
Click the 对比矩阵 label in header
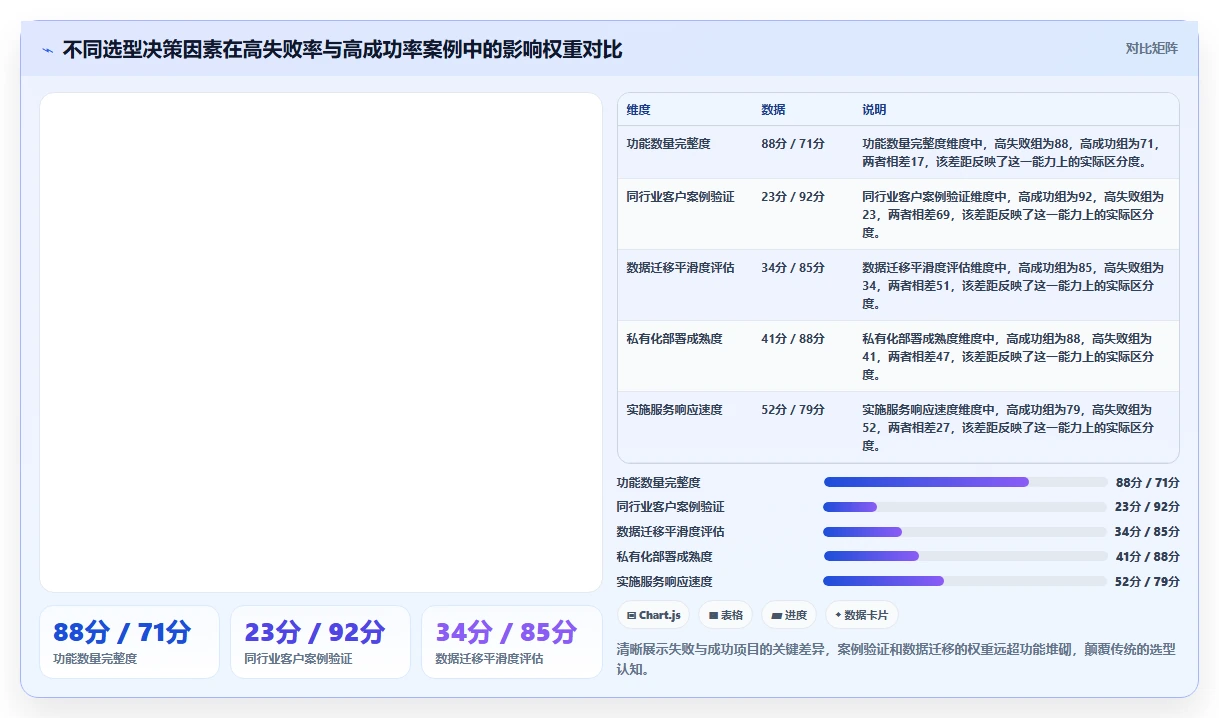(x=1152, y=48)
